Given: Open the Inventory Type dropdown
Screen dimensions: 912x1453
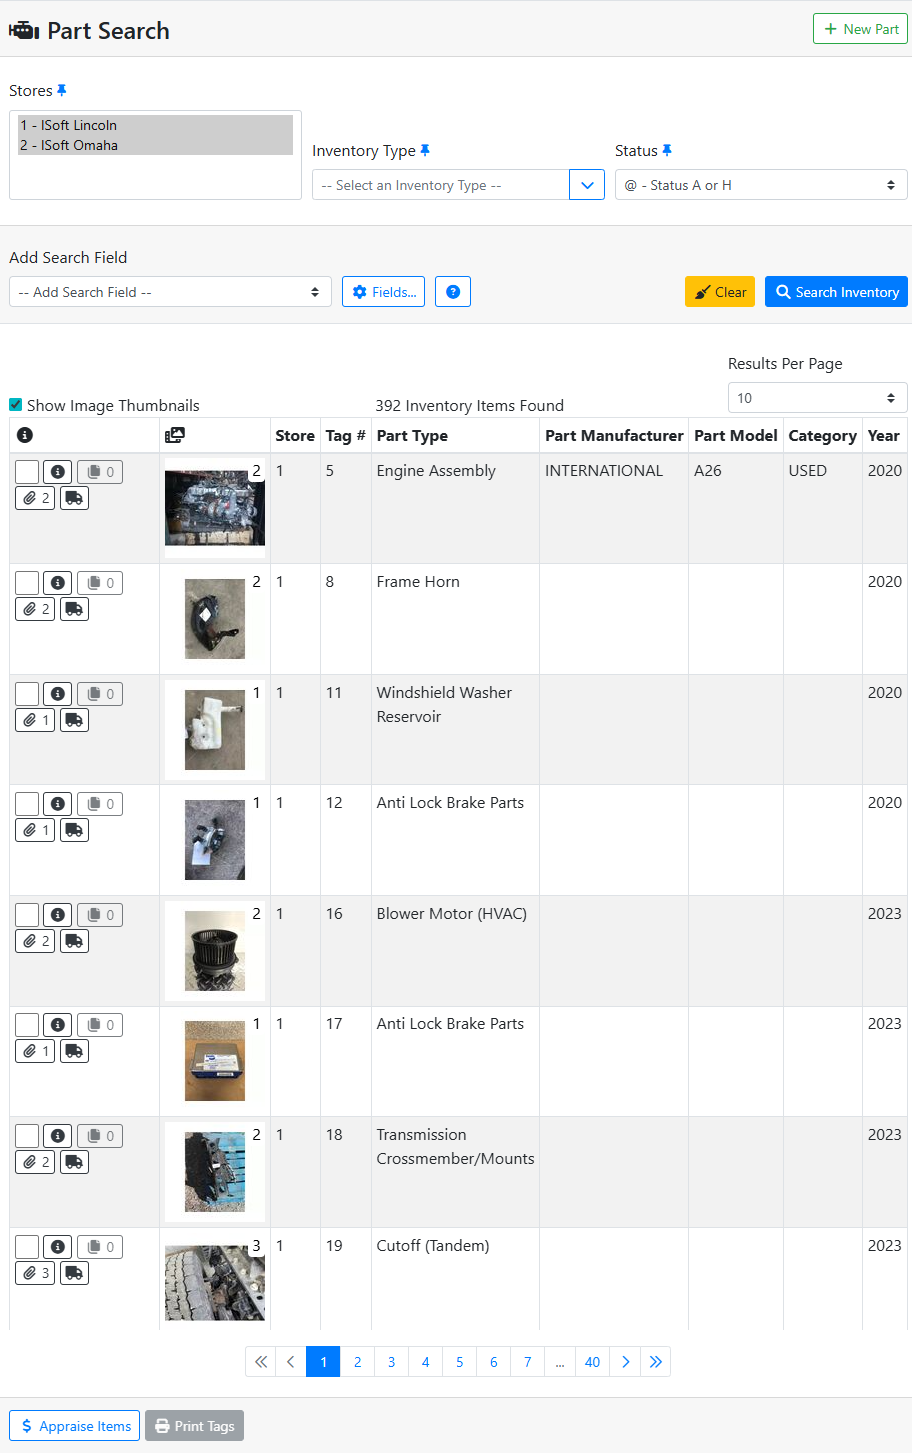Looking at the screenshot, I should pyautogui.click(x=587, y=184).
